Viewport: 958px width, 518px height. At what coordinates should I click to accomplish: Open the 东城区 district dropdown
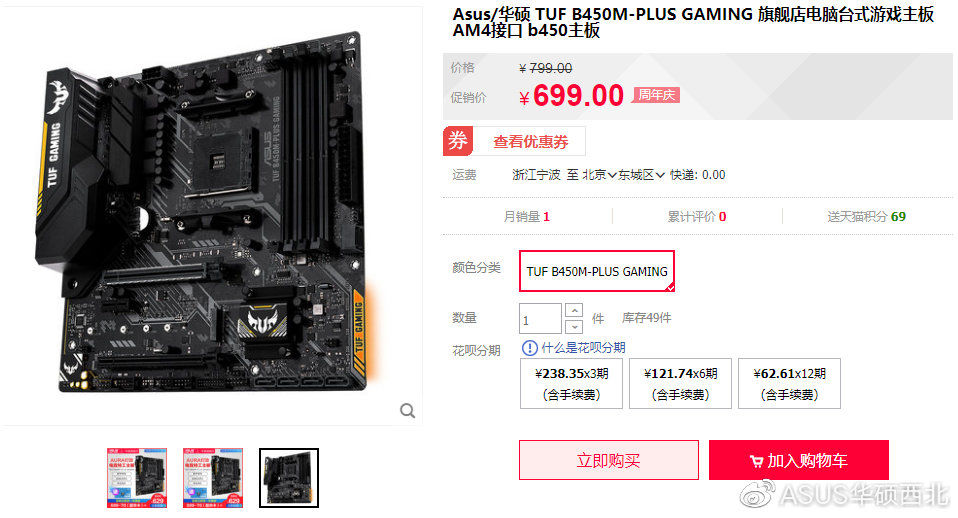(x=641, y=175)
